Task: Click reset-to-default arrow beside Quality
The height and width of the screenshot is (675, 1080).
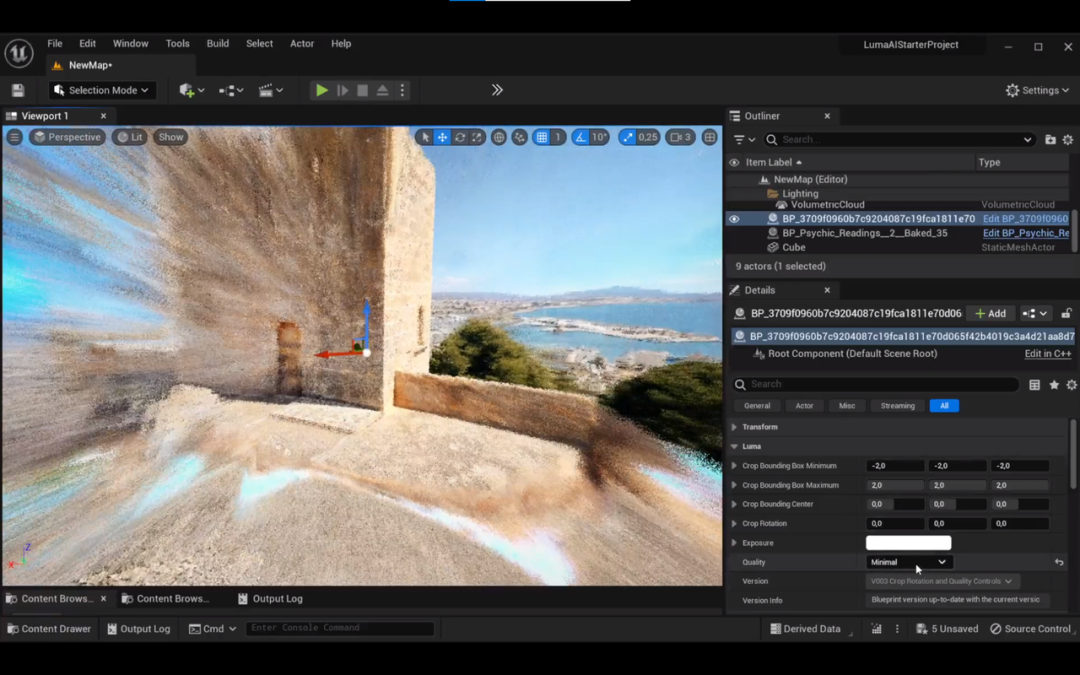Action: coord(1059,563)
